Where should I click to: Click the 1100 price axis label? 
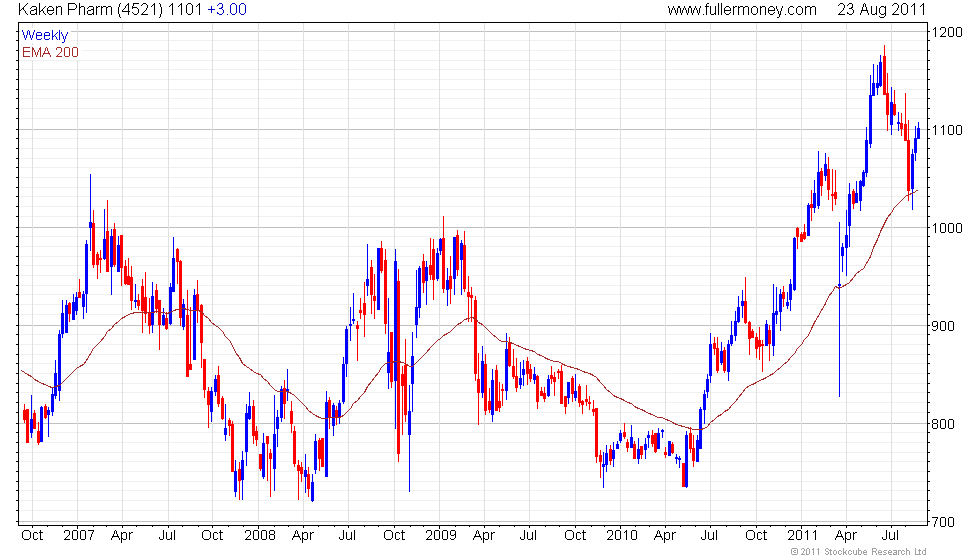tap(948, 130)
